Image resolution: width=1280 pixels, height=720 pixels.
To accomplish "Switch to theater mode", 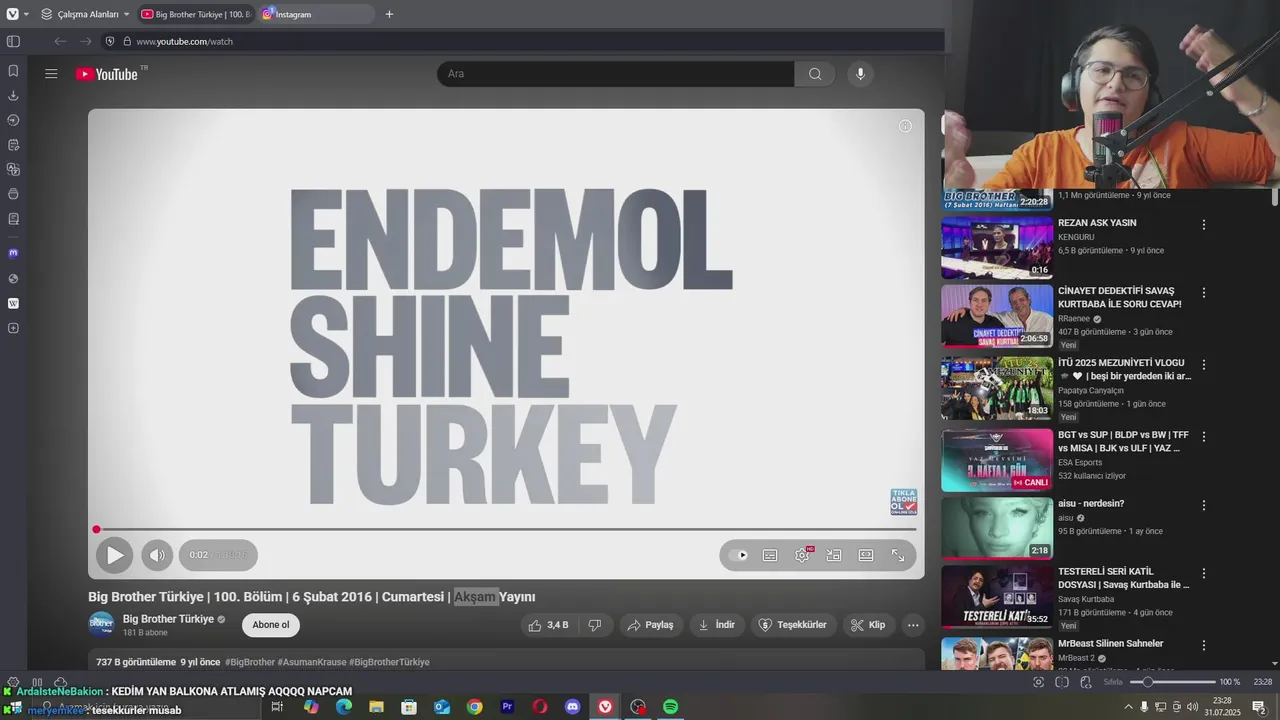I will (866, 555).
